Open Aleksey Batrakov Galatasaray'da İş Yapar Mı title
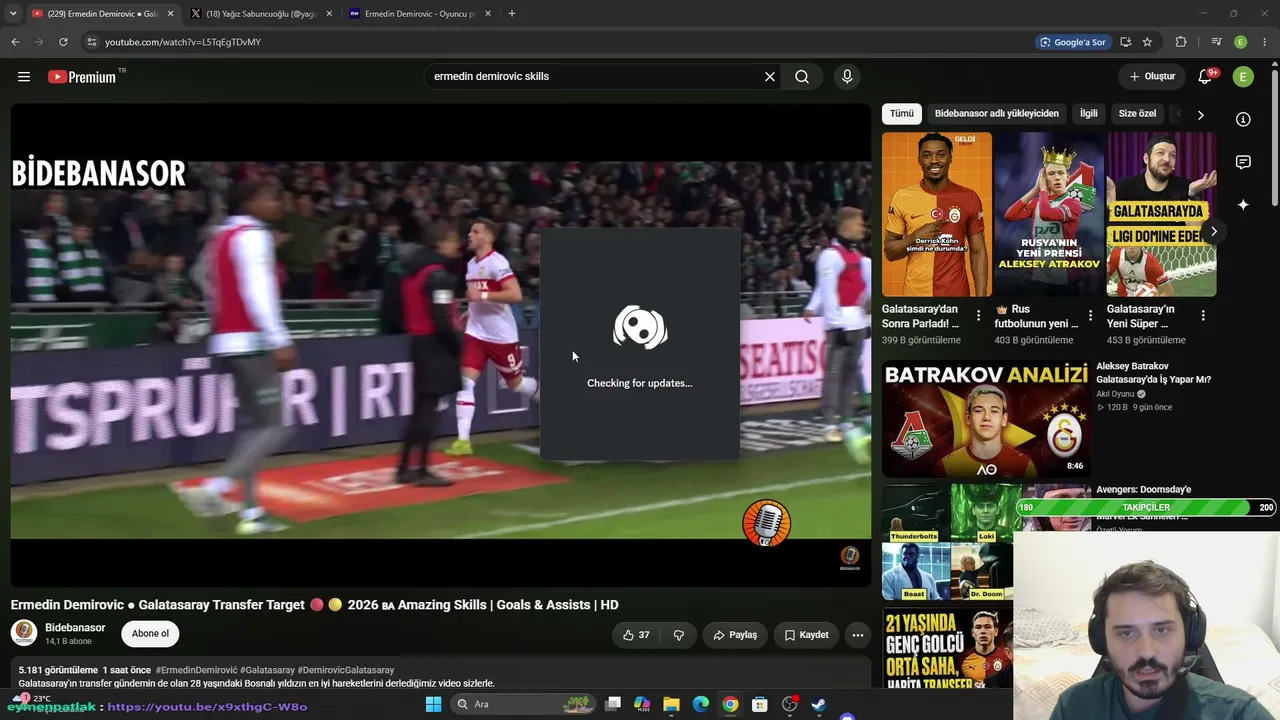Screen dimensions: 1280x720 coord(1153,373)
